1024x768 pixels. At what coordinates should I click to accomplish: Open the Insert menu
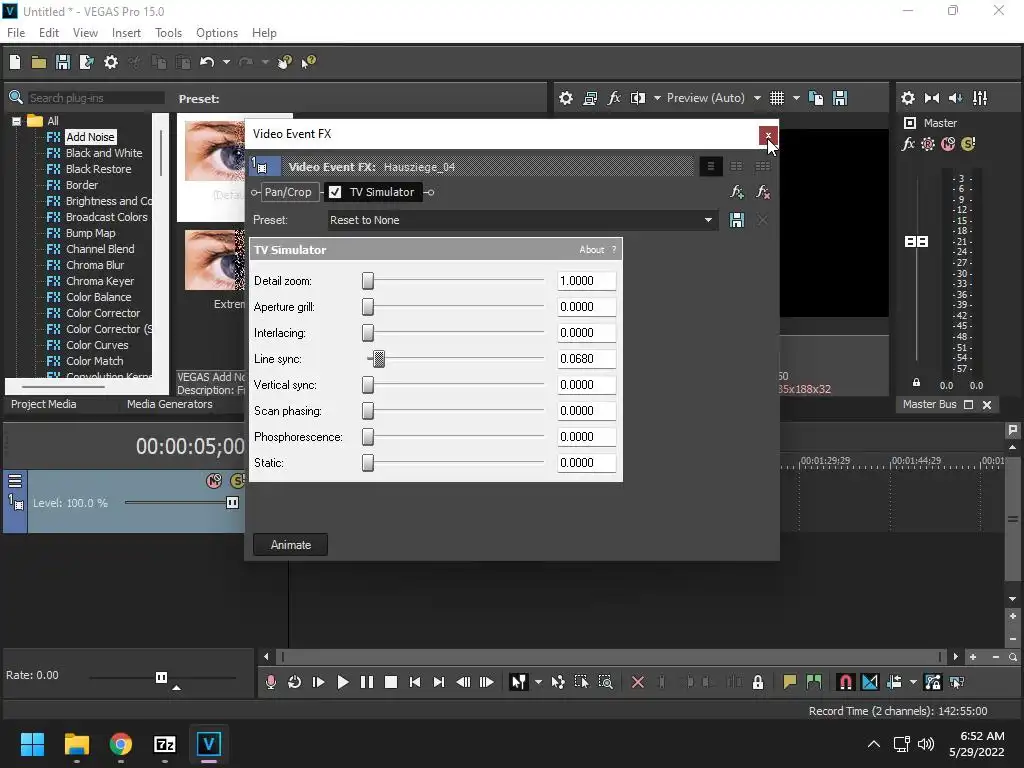pyautogui.click(x=126, y=33)
